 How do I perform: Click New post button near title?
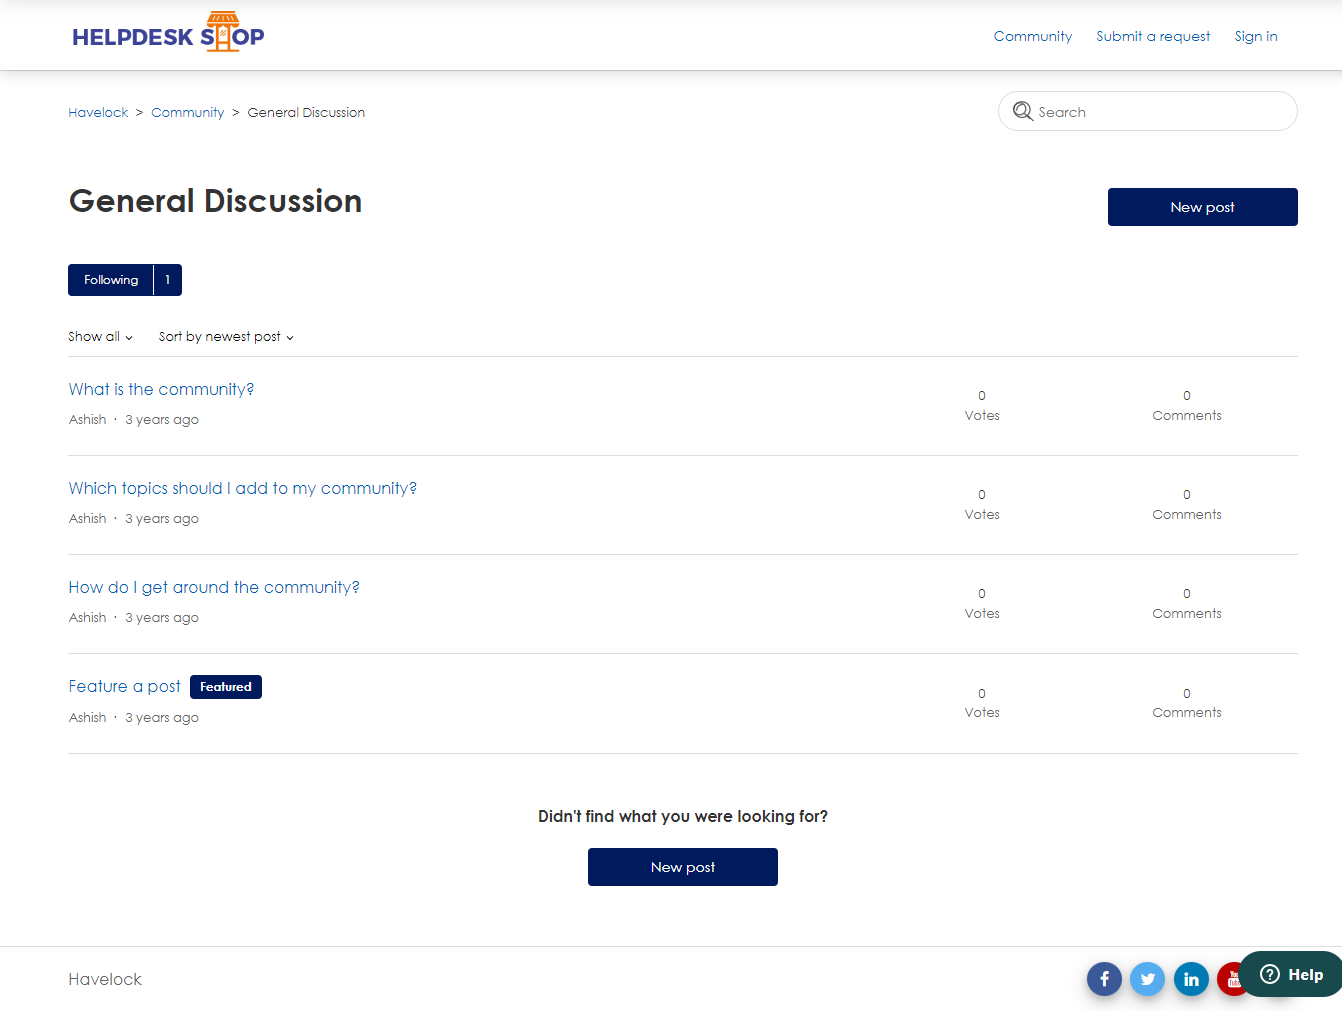[x=1202, y=207]
